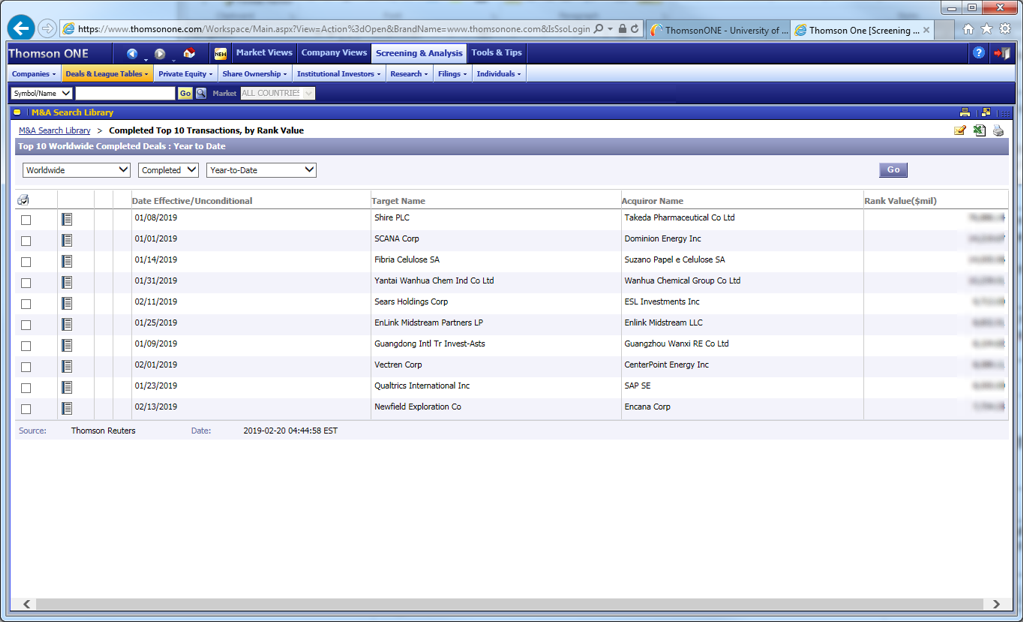Expand the Institutional Investors menu

339,74
